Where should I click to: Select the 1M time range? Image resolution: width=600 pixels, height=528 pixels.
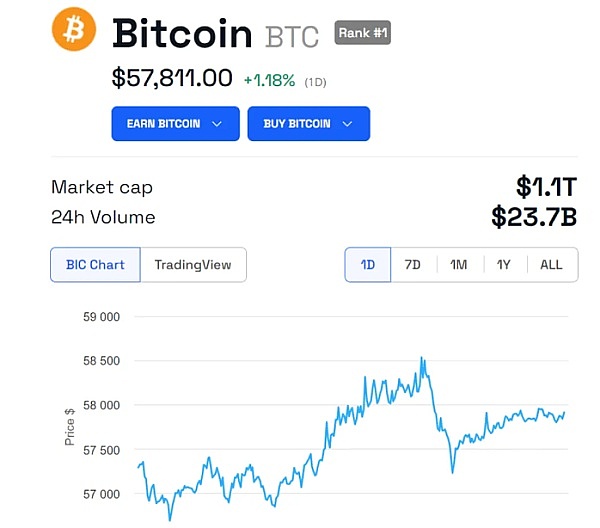pos(458,265)
